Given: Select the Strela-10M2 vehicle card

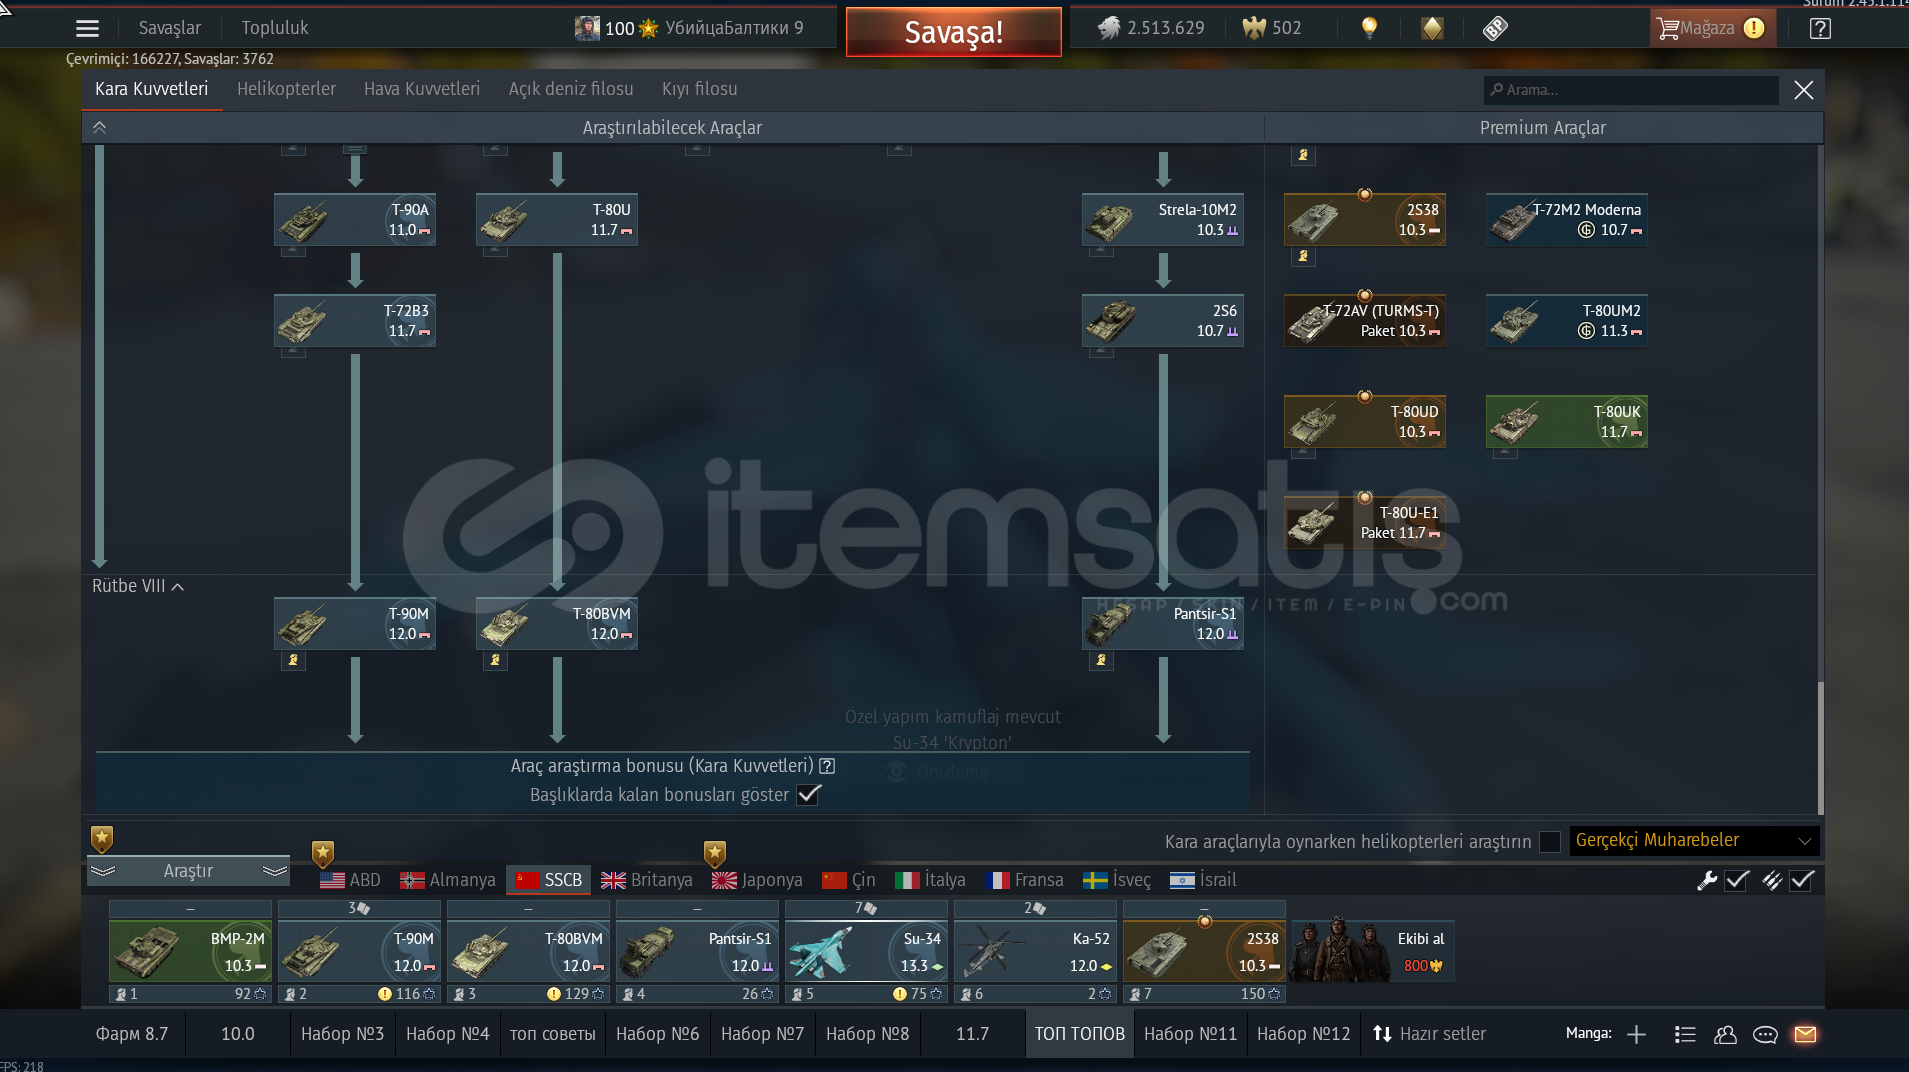Looking at the screenshot, I should tap(1163, 219).
